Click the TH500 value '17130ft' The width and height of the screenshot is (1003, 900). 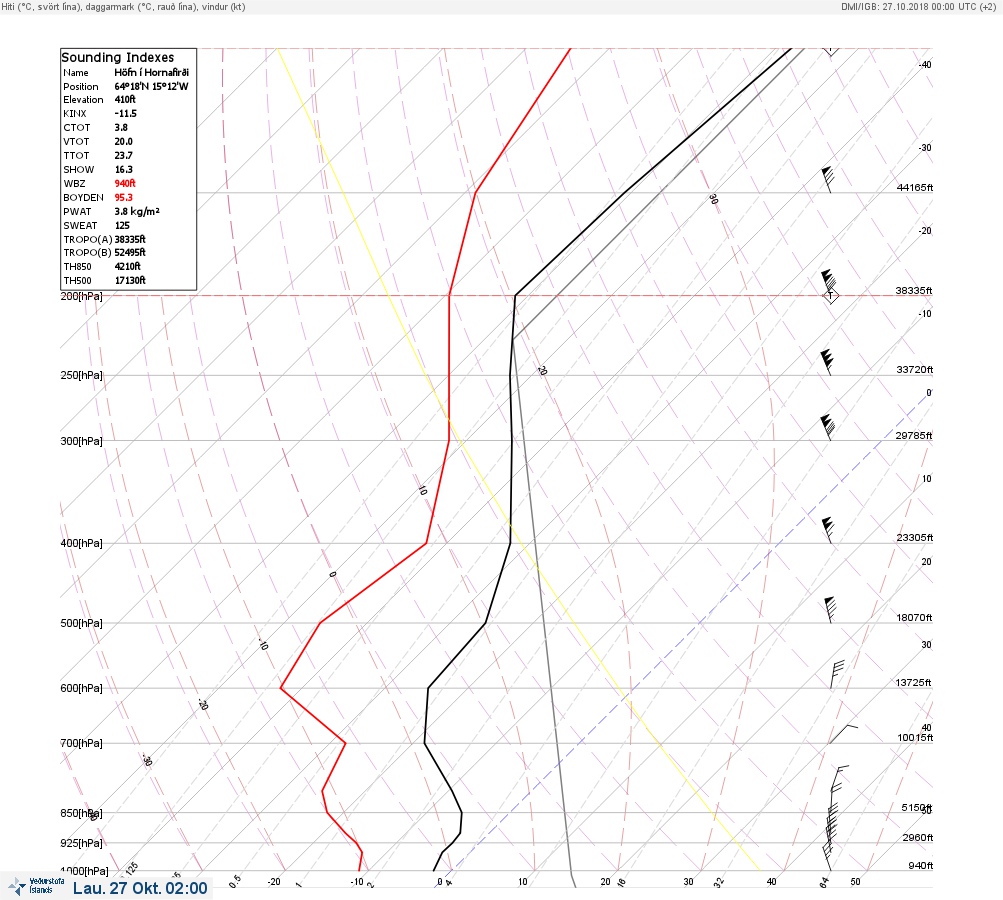130,280
